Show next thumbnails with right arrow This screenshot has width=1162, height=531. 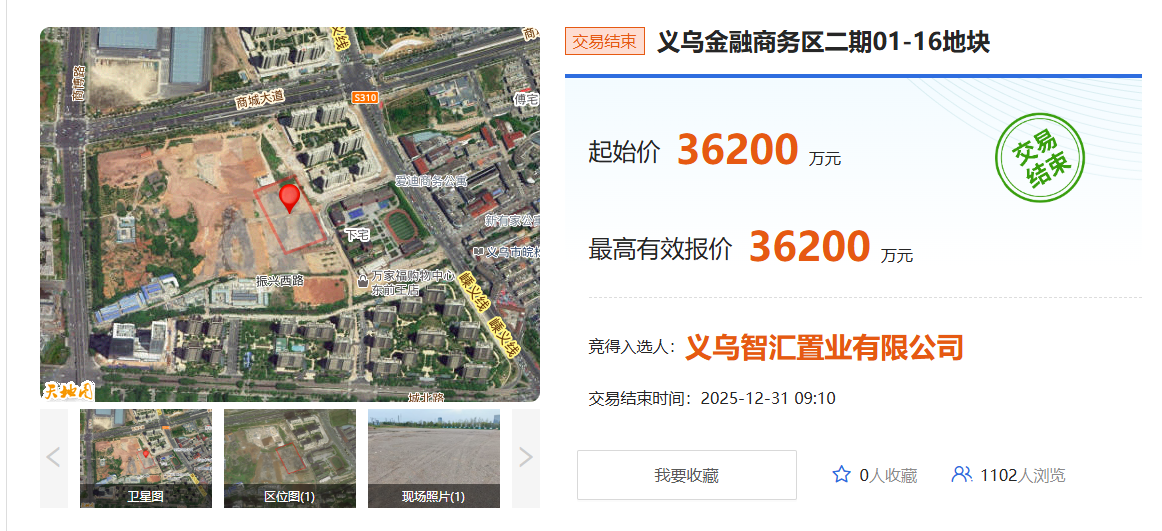pyautogui.click(x=525, y=458)
